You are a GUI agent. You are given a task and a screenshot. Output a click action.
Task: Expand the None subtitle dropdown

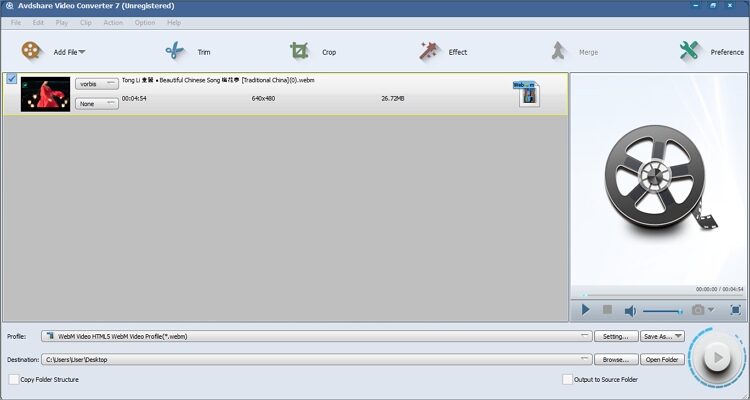(x=97, y=103)
